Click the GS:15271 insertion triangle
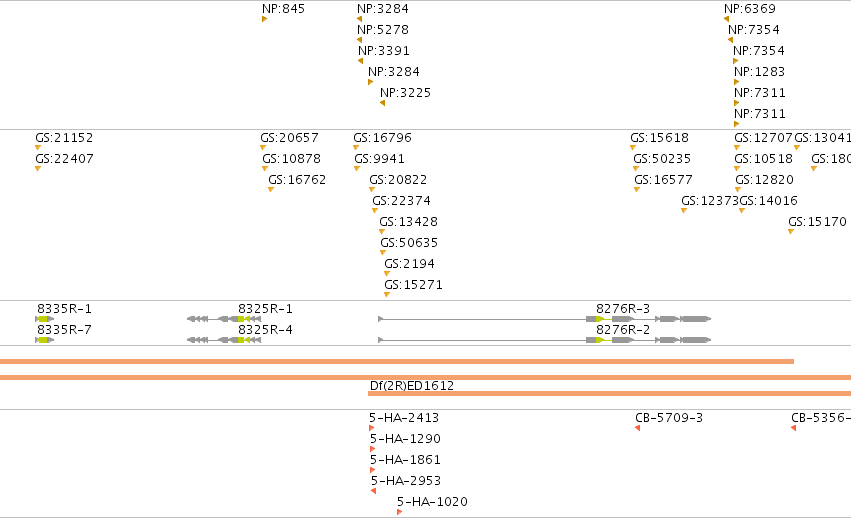The height and width of the screenshot is (518, 851). click(x=386, y=295)
